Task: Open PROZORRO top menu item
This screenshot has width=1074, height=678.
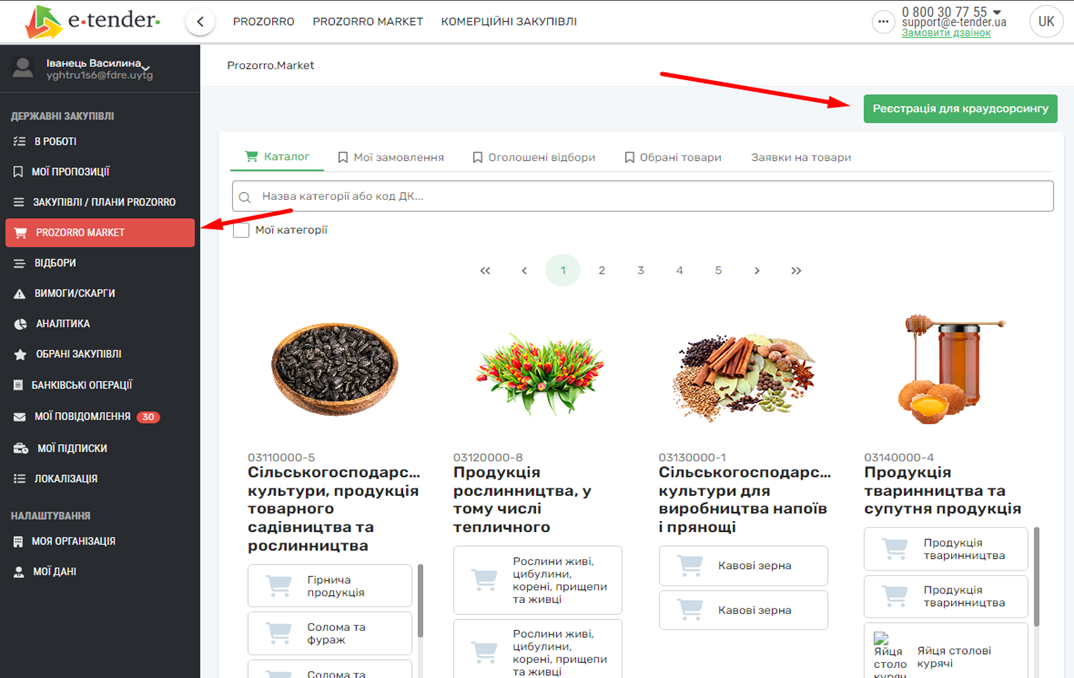Action: pos(264,22)
